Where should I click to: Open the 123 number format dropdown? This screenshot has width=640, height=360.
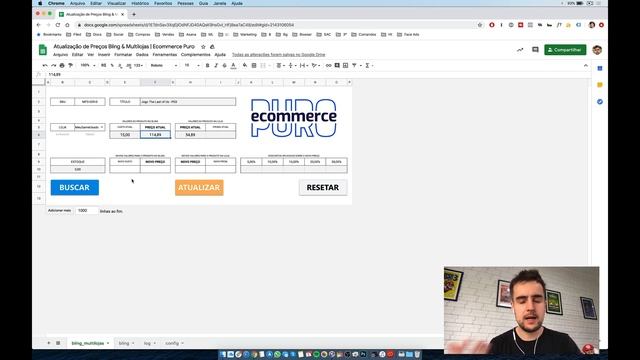click(x=138, y=65)
